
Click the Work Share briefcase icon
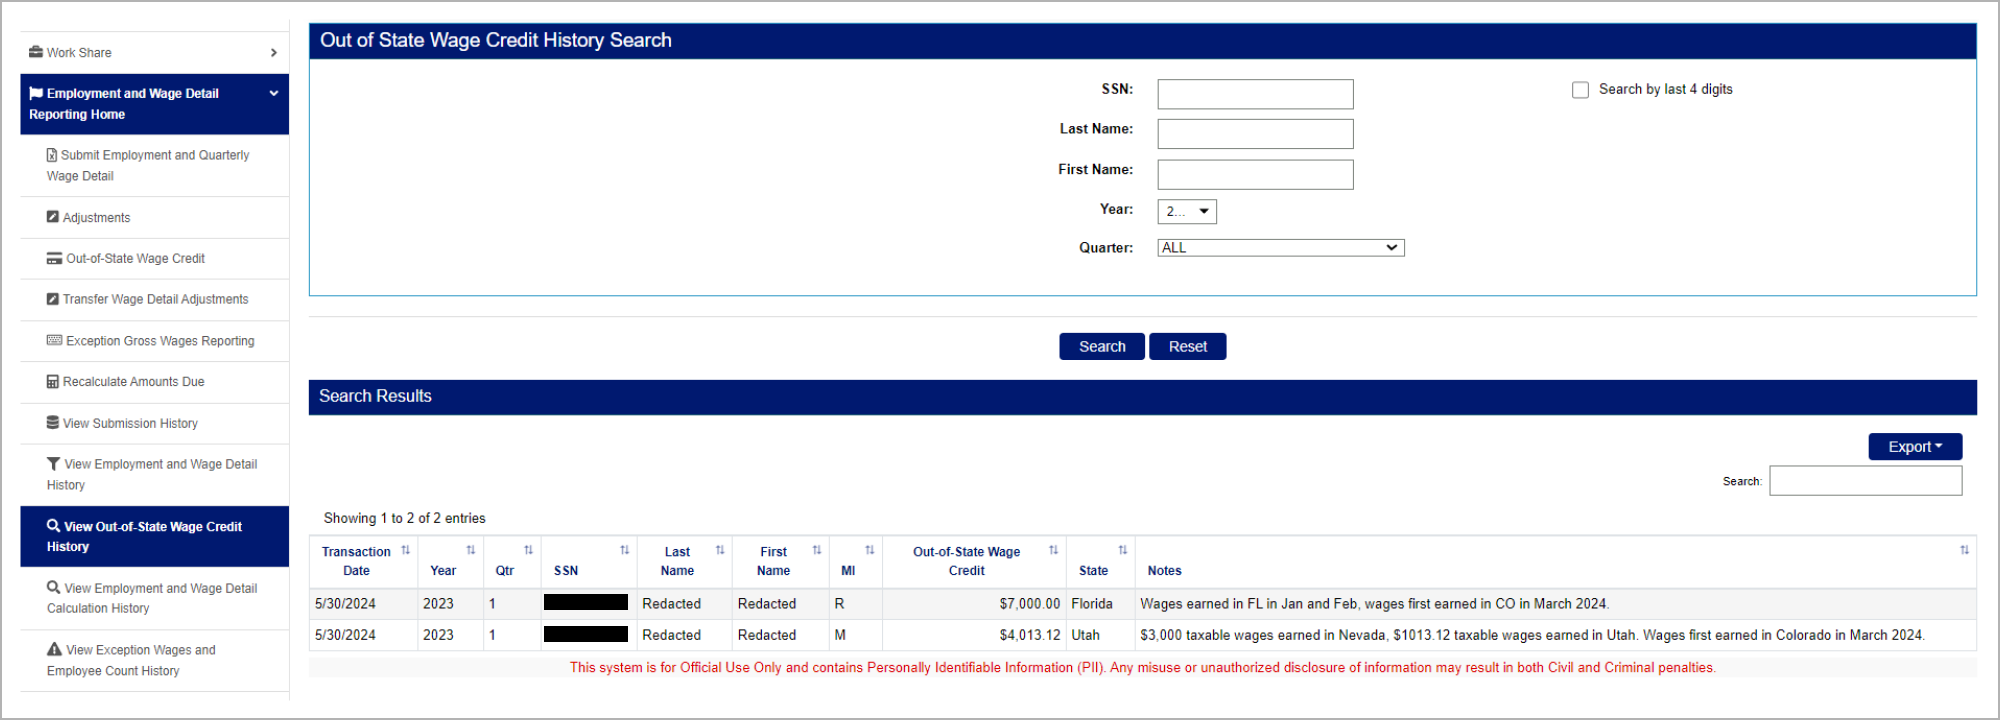(36, 52)
